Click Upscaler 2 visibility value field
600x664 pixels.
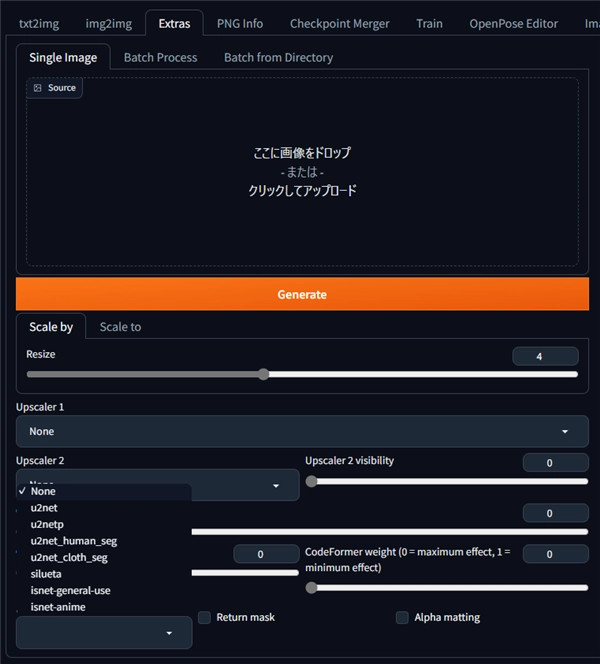[556, 463]
